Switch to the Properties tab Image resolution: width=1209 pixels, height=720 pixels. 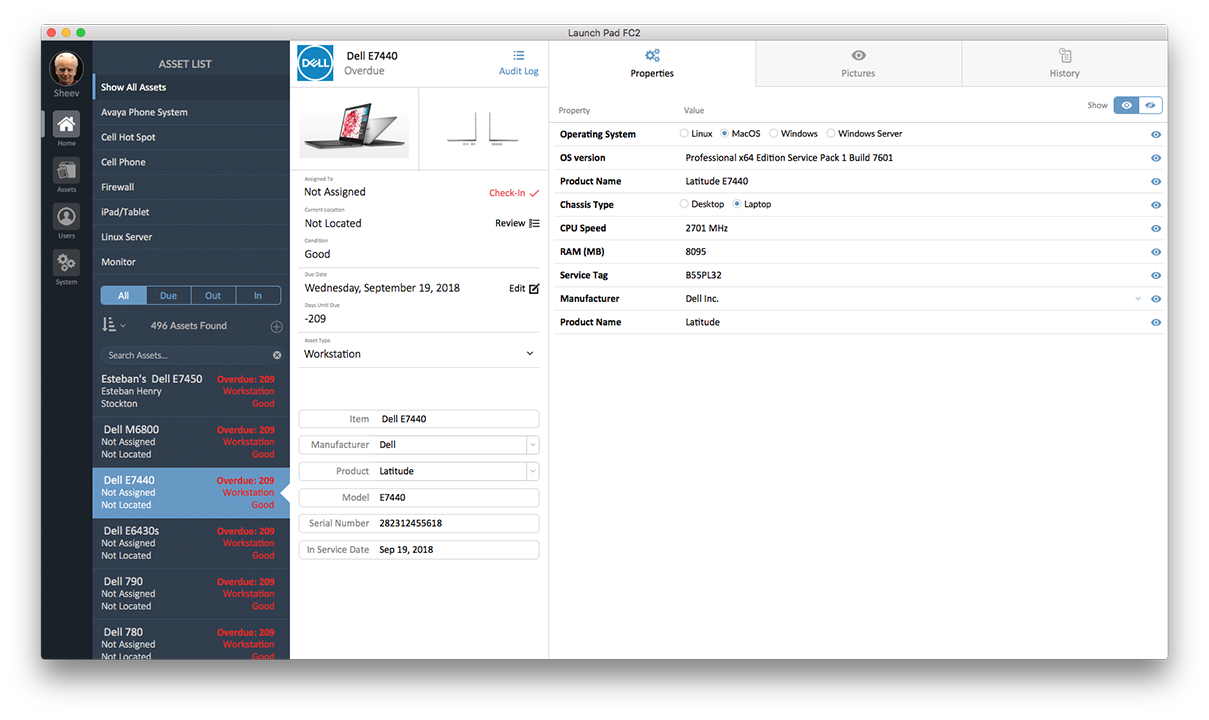(652, 64)
